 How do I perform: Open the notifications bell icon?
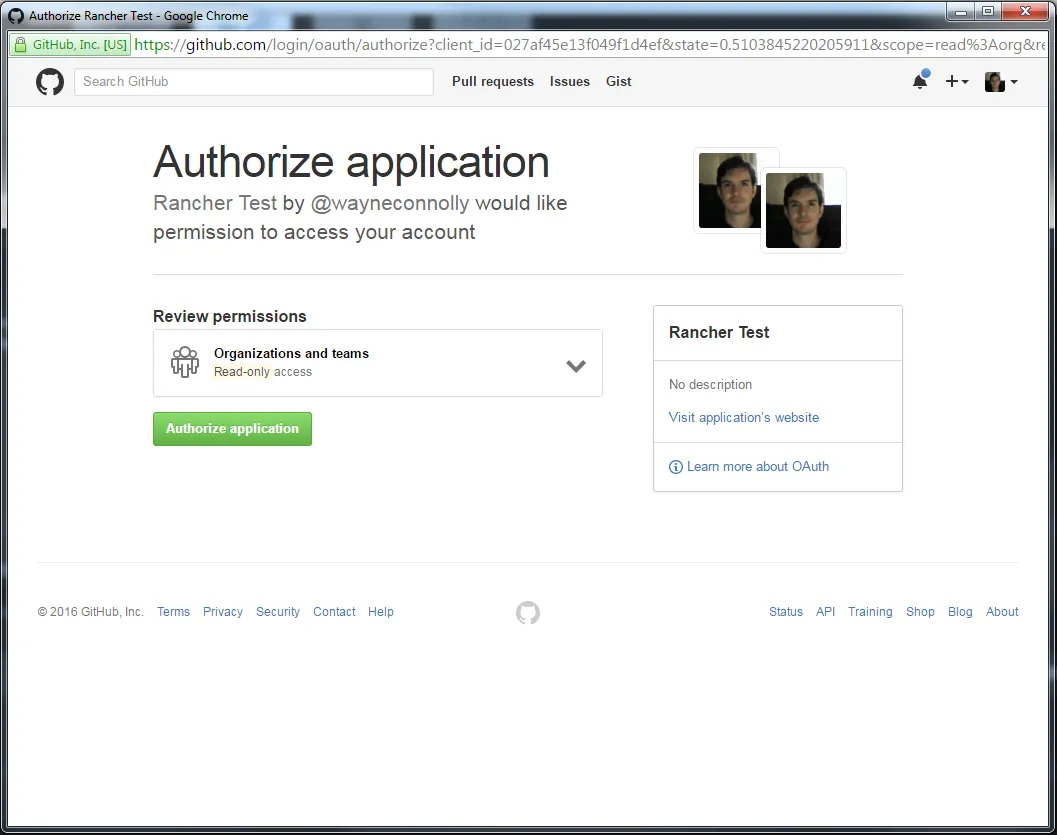click(x=920, y=81)
